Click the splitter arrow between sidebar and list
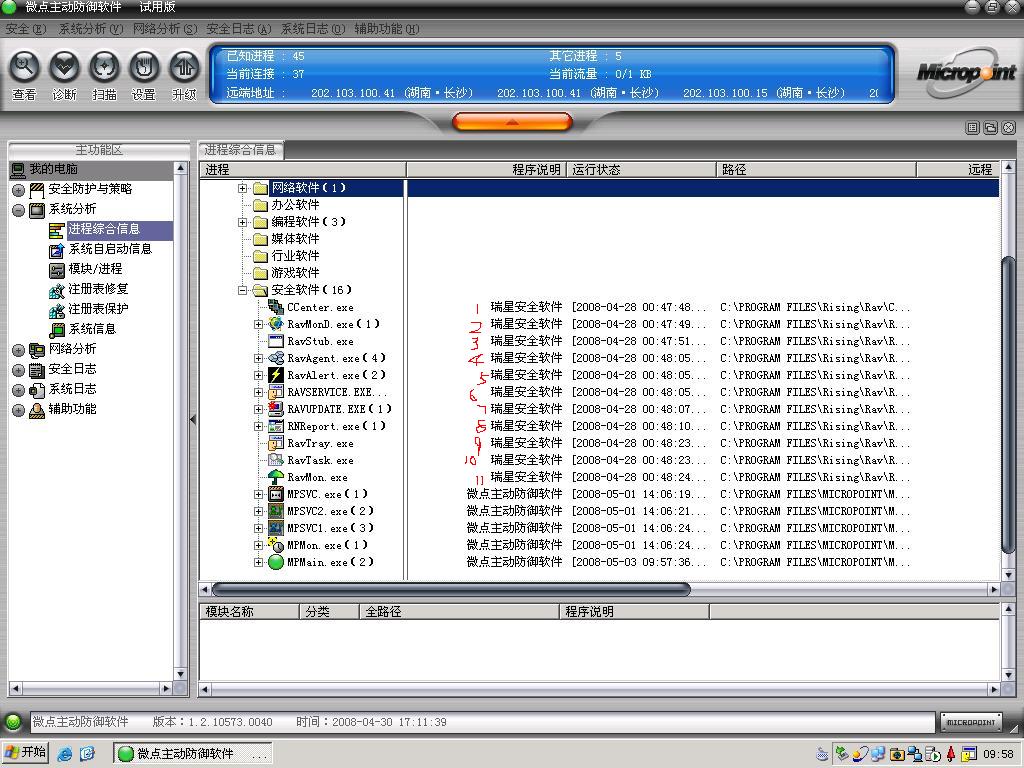The width and height of the screenshot is (1024, 768). click(193, 419)
